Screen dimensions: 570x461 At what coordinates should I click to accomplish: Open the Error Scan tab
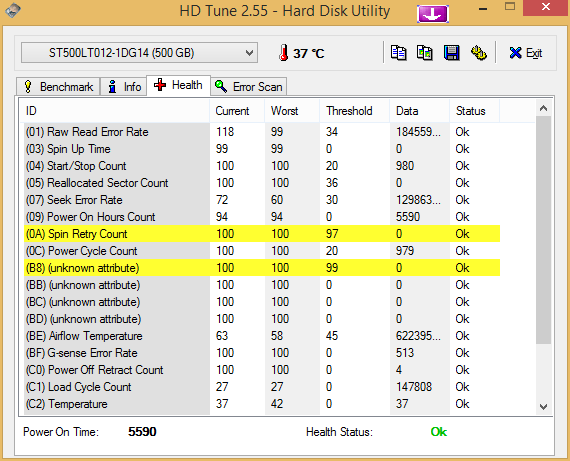click(249, 87)
